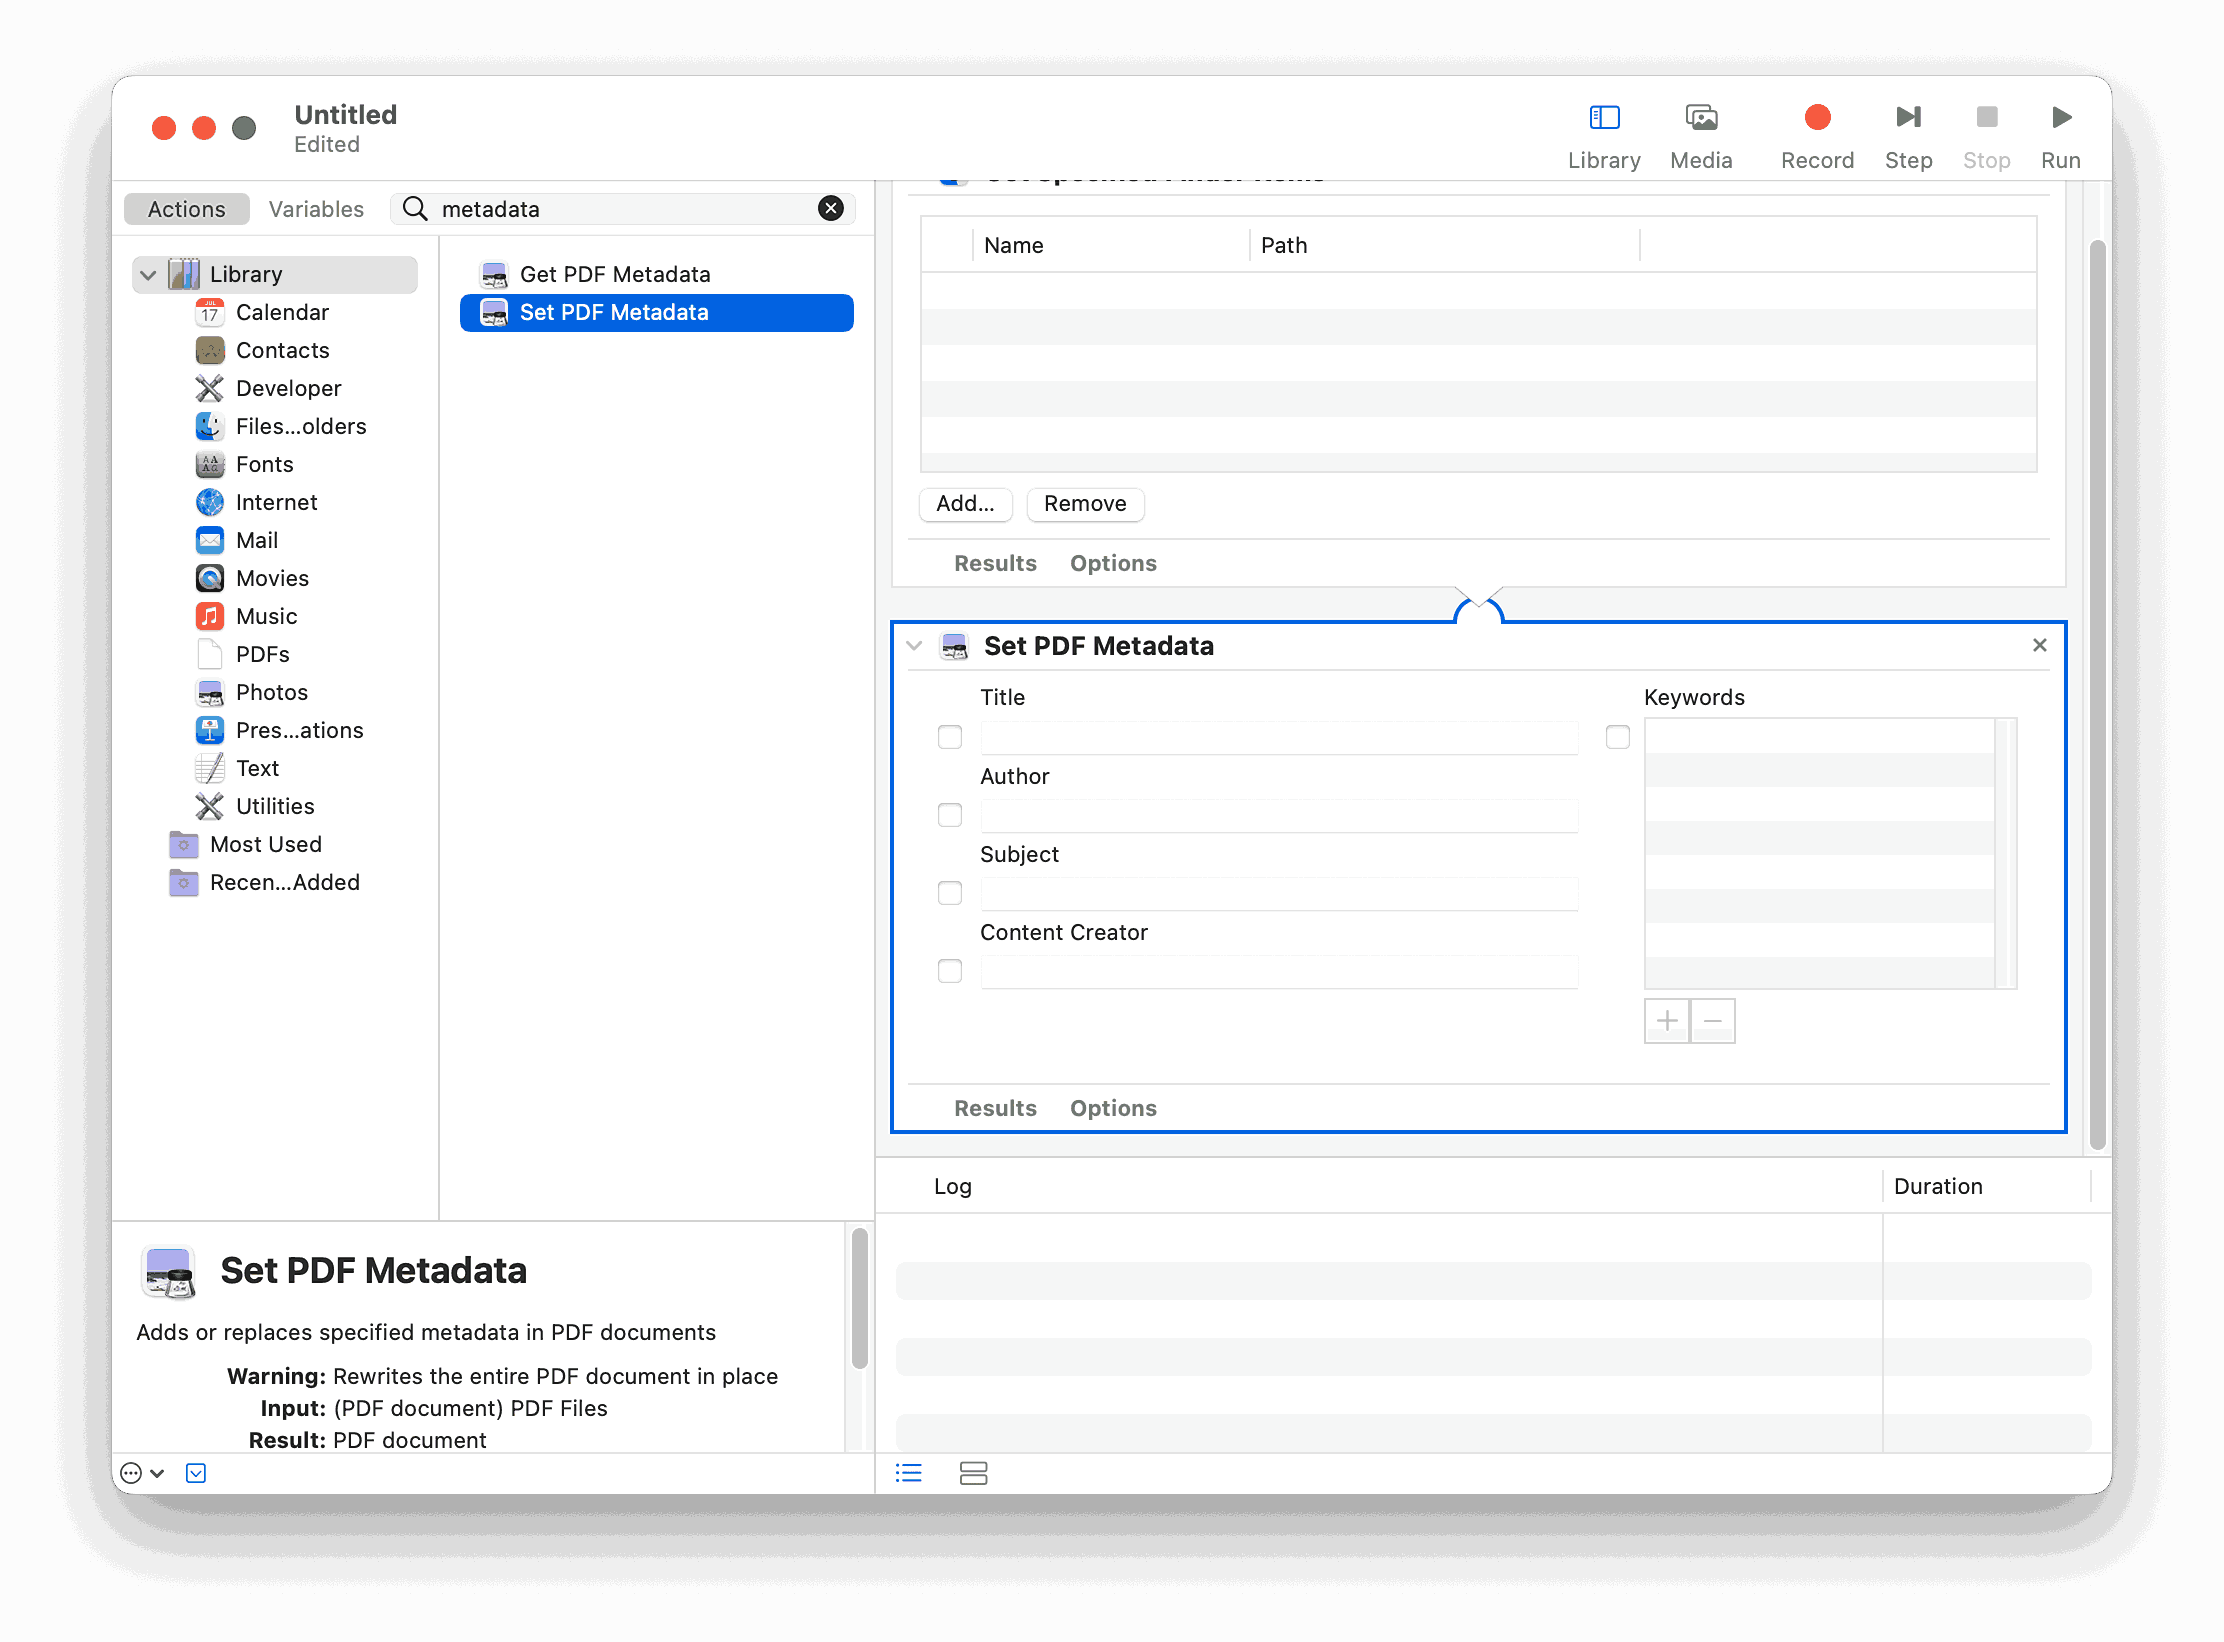Switch to flow view at the bottom
Image resolution: width=2224 pixels, height=1642 pixels.
click(972, 1473)
